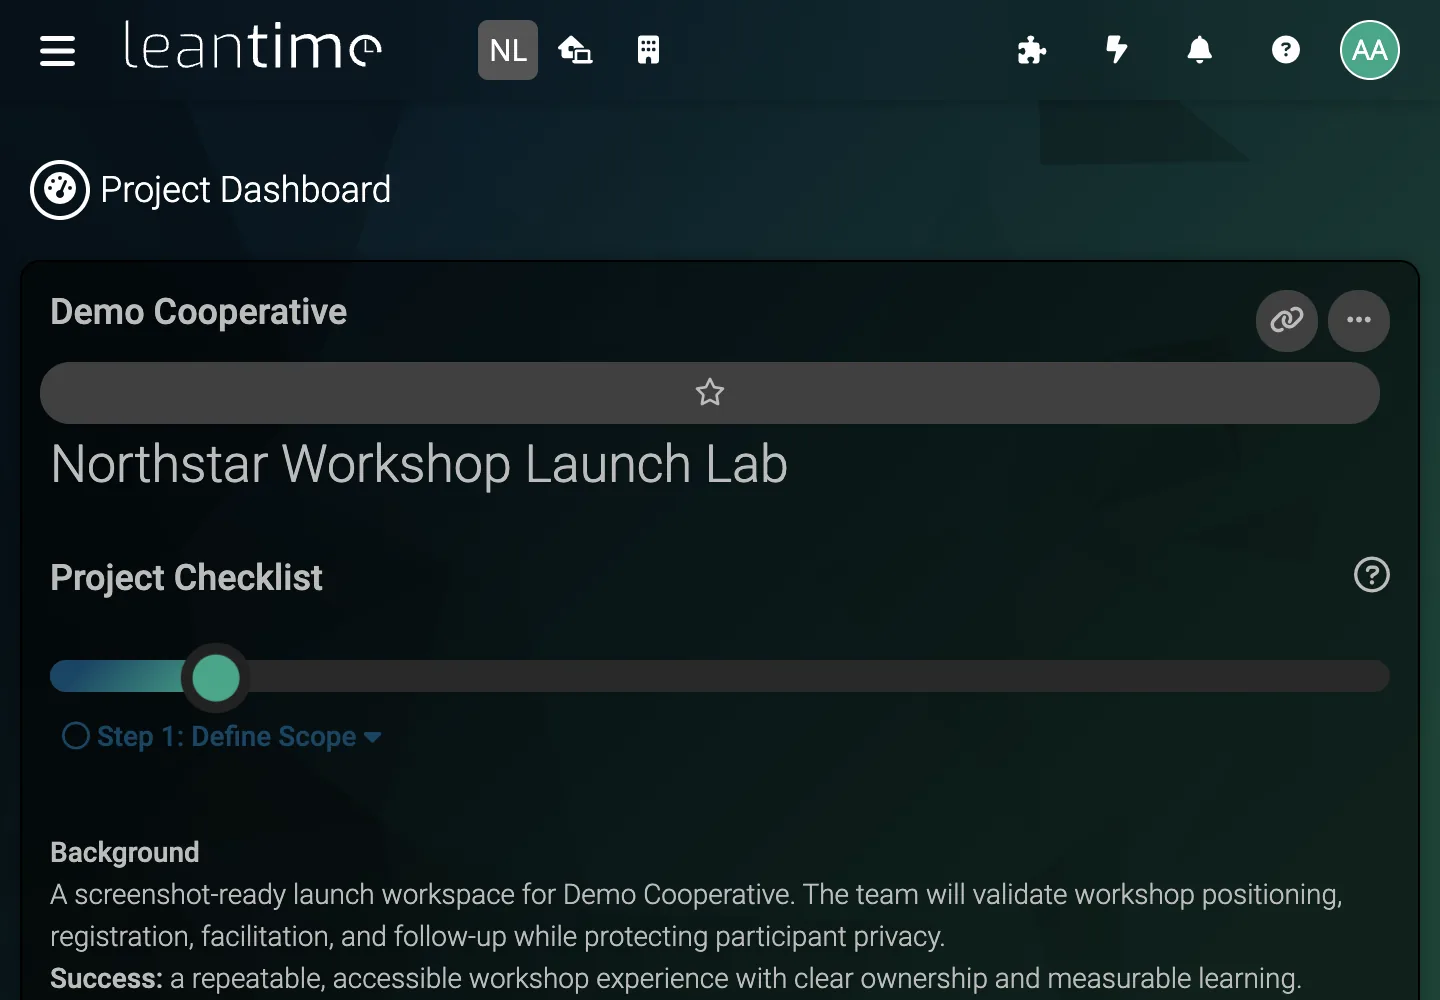Open the AA user avatar menu
Image resolution: width=1440 pixels, height=1000 pixels.
[x=1370, y=50]
